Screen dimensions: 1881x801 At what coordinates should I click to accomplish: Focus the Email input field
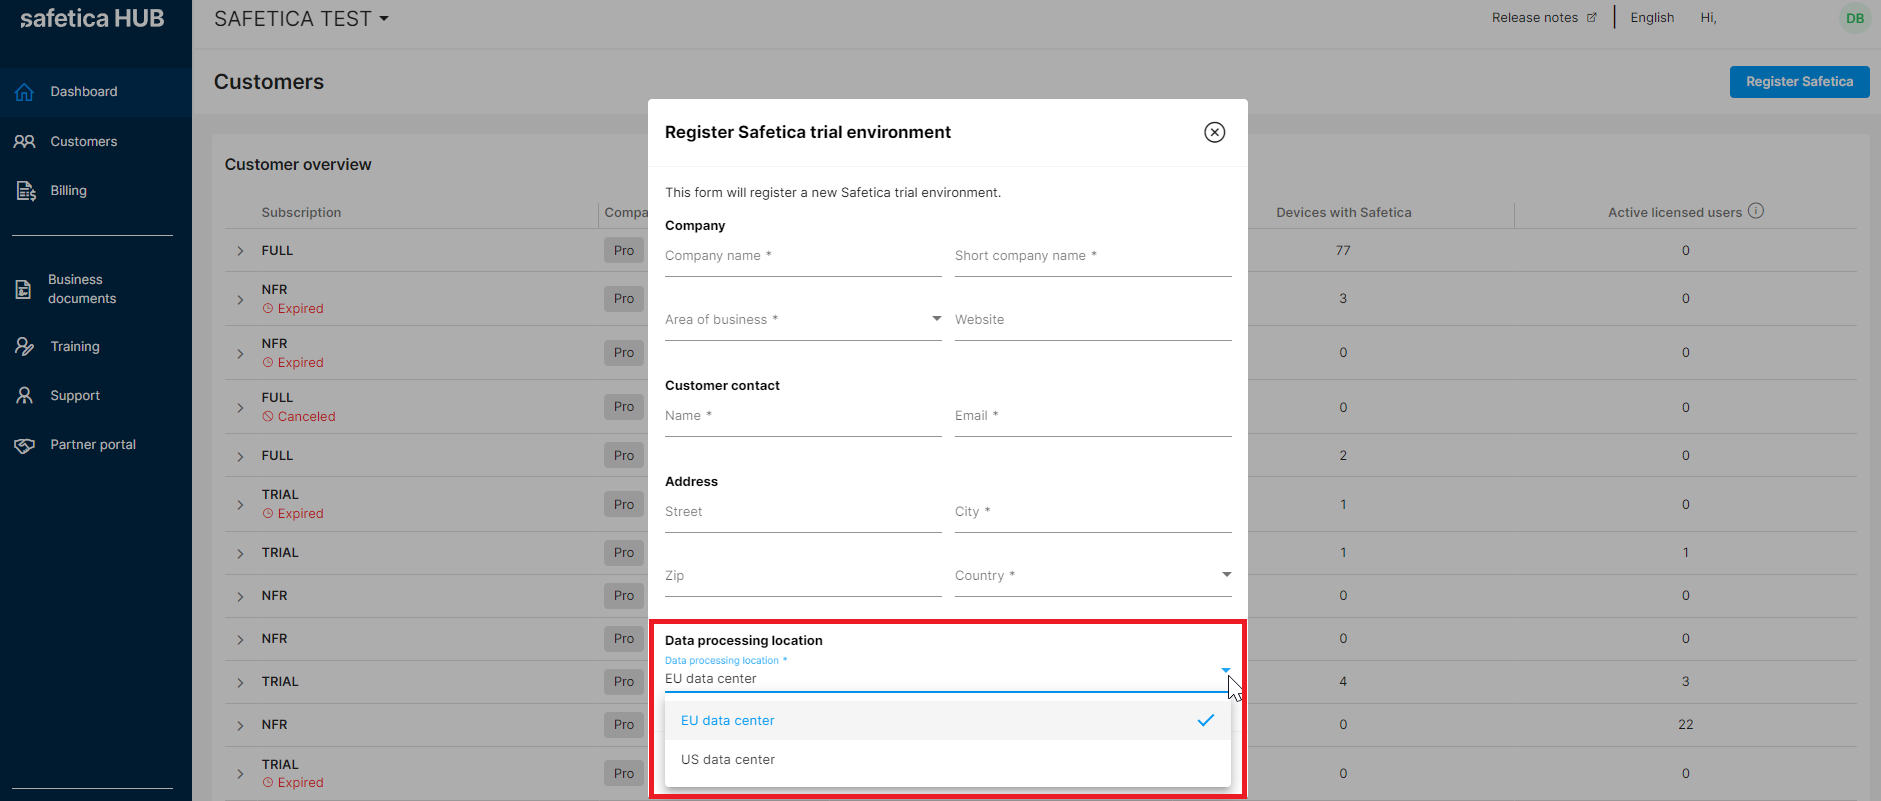click(x=1093, y=416)
